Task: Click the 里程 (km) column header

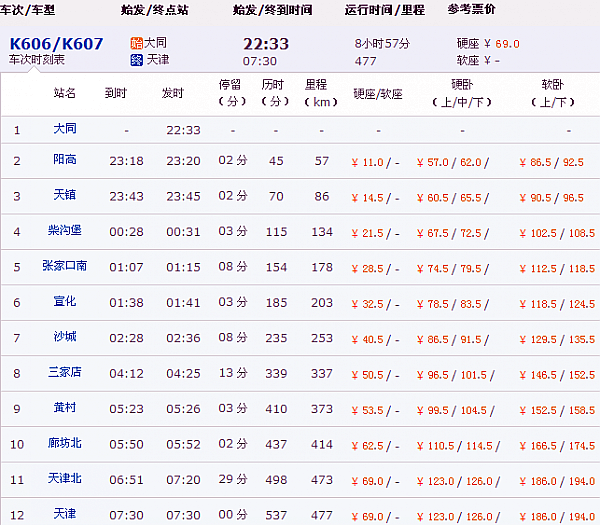Action: (321, 93)
